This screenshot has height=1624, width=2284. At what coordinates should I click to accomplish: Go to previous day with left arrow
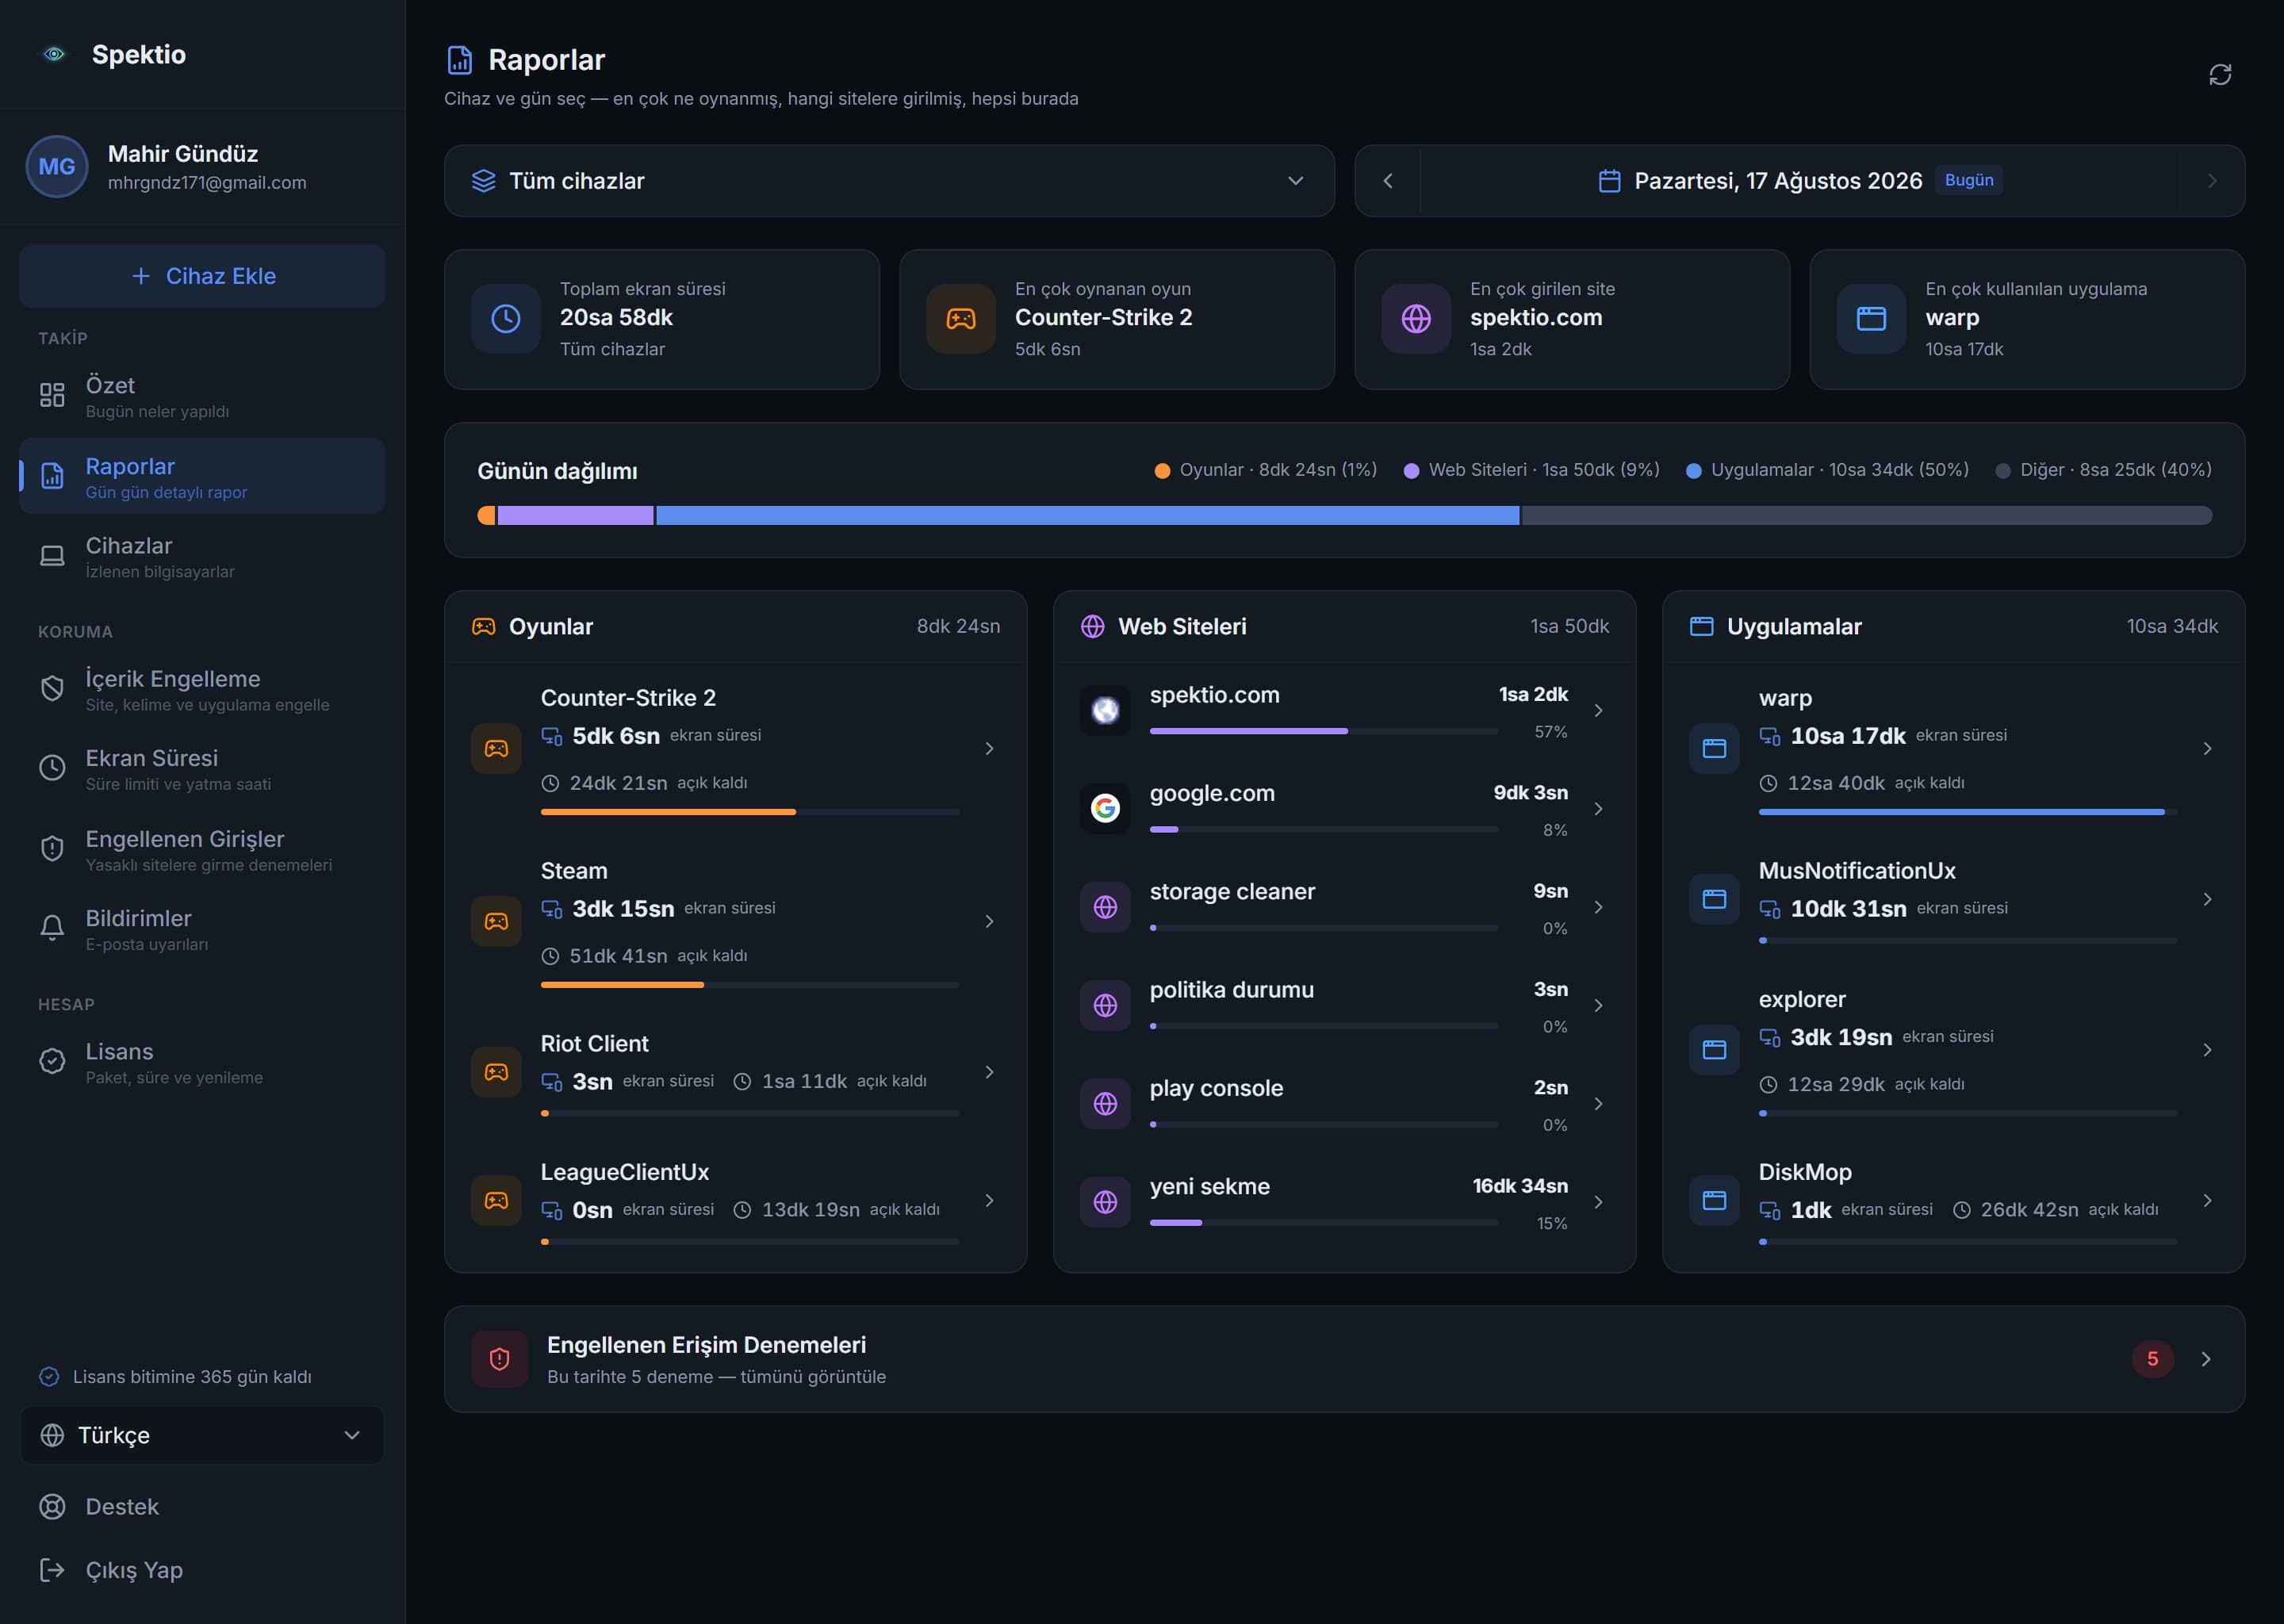point(1388,181)
